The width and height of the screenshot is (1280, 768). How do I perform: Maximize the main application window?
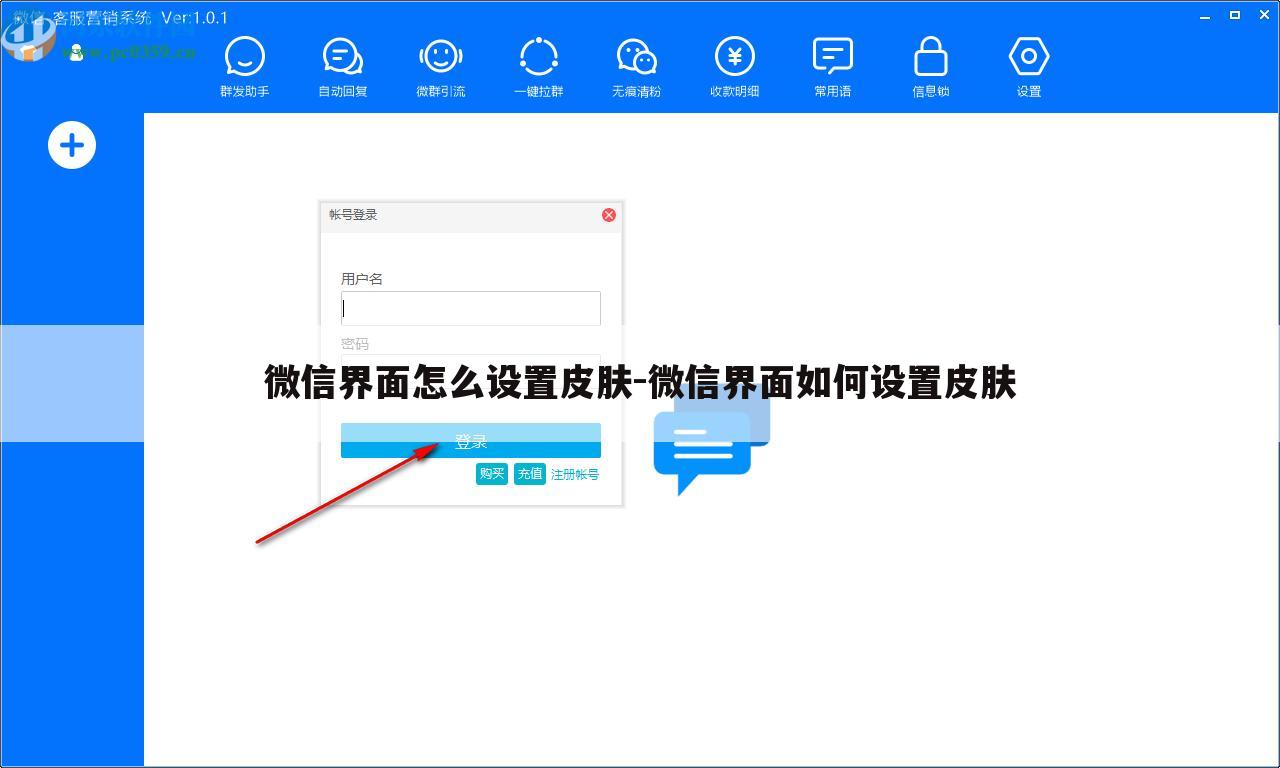click(1235, 15)
